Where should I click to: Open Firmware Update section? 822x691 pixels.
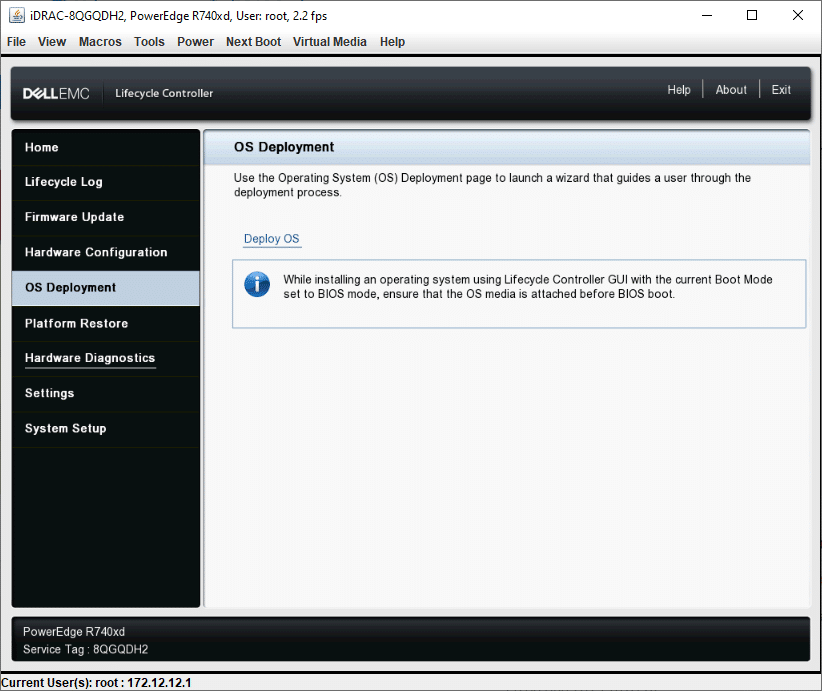click(106, 217)
